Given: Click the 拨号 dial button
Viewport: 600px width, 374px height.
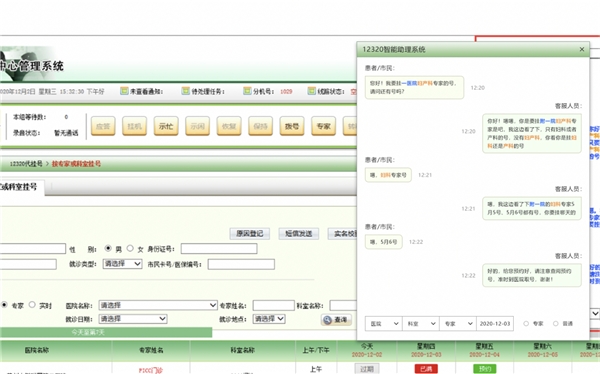Looking at the screenshot, I should (x=292, y=126).
